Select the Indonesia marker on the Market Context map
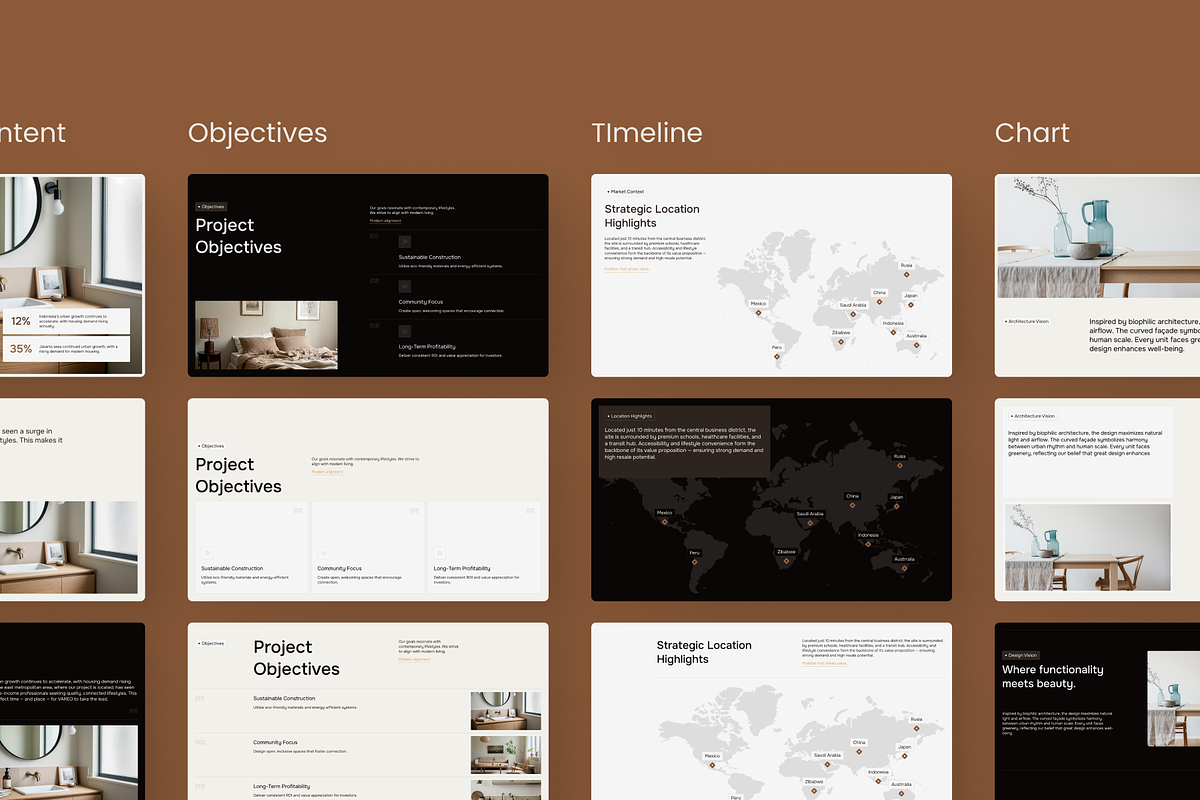1200x800 pixels. 892,332
